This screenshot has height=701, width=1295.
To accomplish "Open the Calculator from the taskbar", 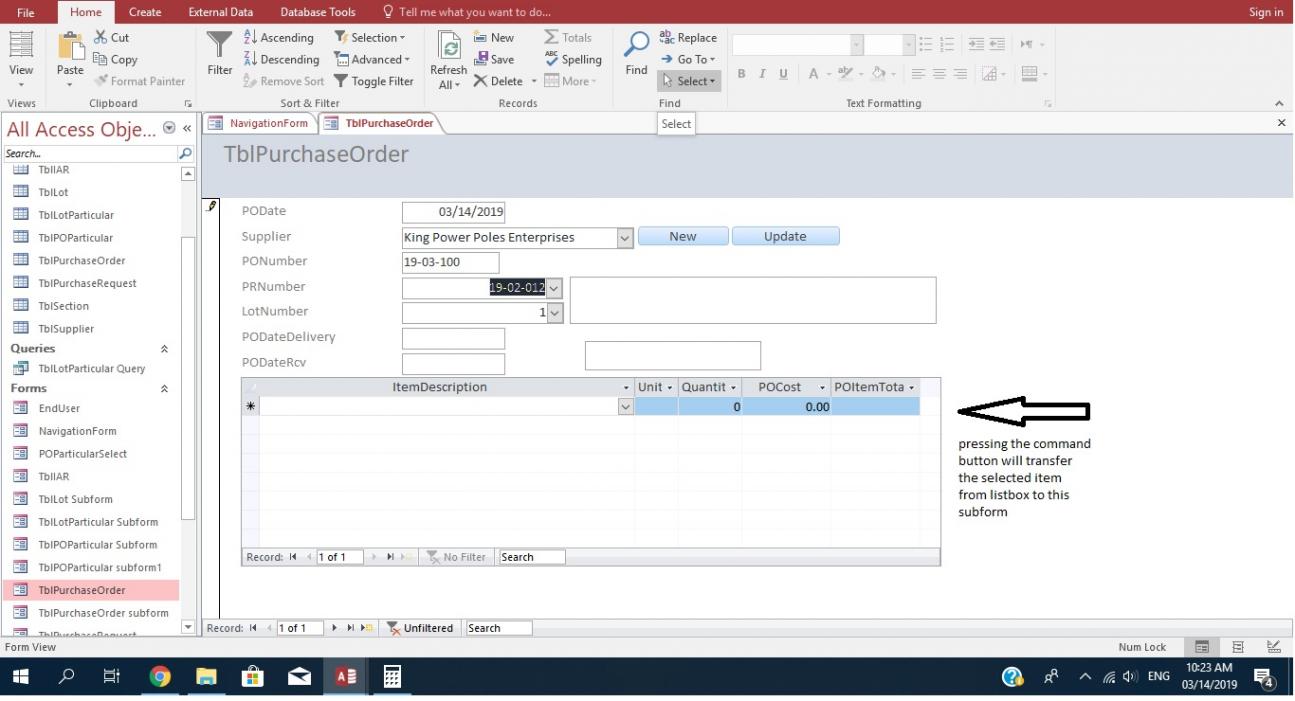I will pyautogui.click(x=393, y=678).
